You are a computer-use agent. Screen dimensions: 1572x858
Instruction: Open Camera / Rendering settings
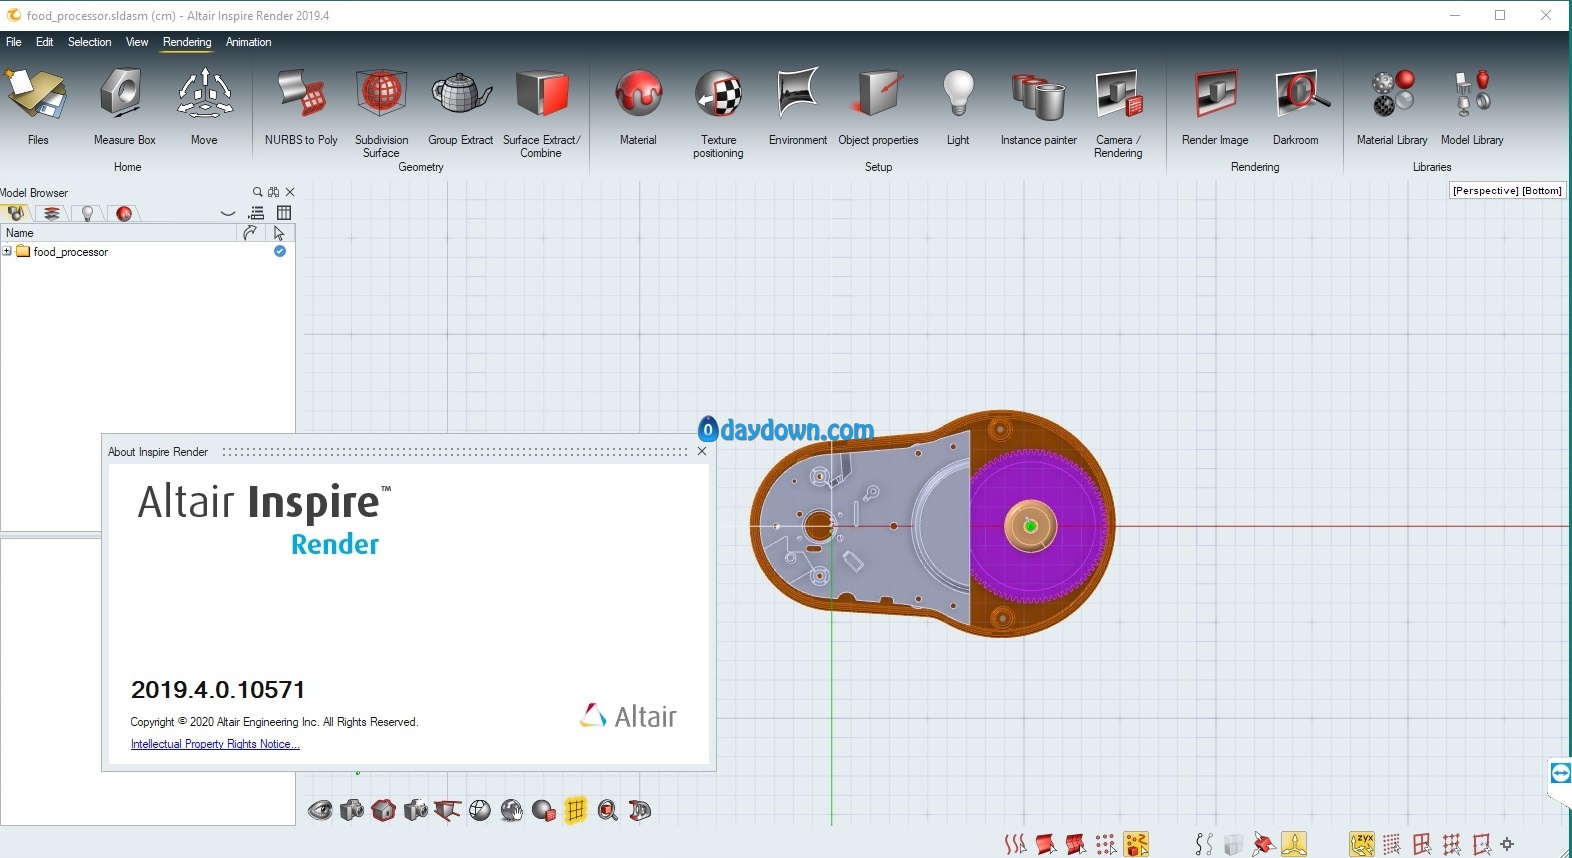(x=1118, y=112)
